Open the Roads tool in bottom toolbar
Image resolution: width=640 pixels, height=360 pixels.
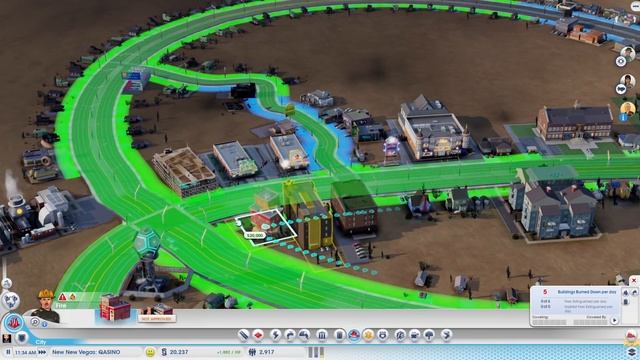(243, 335)
